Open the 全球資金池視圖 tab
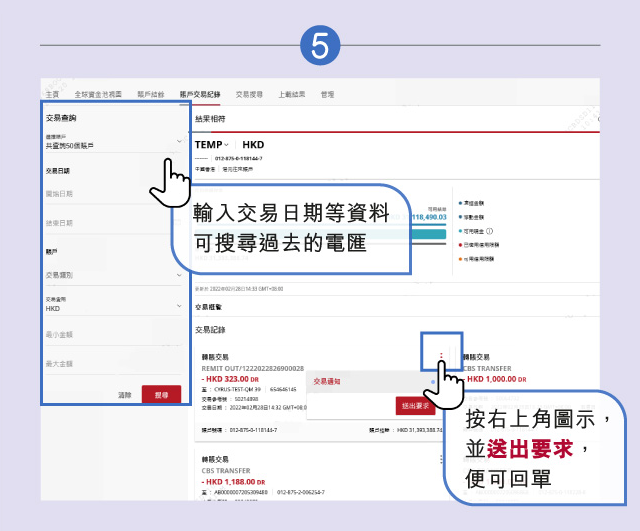The image size is (640, 531). (98, 93)
